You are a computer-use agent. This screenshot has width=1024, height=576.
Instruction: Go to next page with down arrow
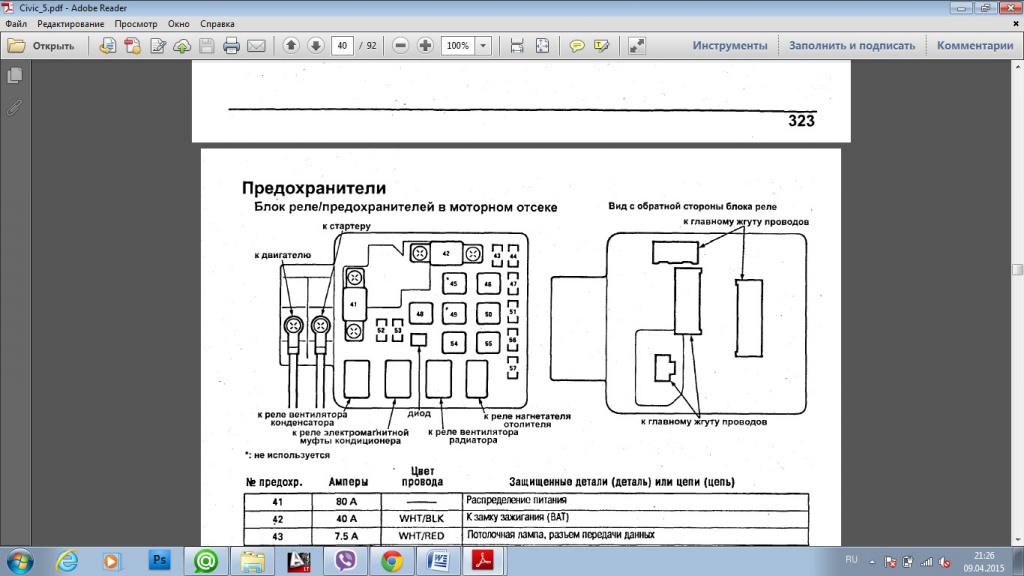(x=315, y=46)
